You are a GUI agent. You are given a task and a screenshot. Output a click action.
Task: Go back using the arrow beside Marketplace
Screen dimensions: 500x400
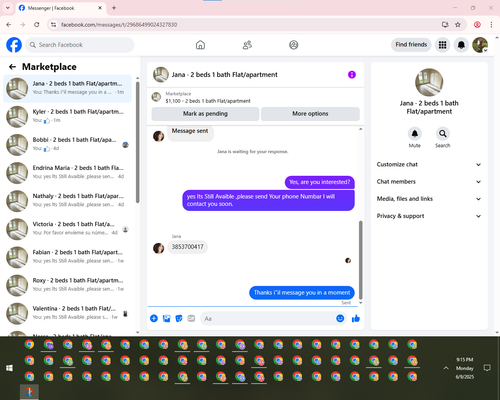[12, 67]
